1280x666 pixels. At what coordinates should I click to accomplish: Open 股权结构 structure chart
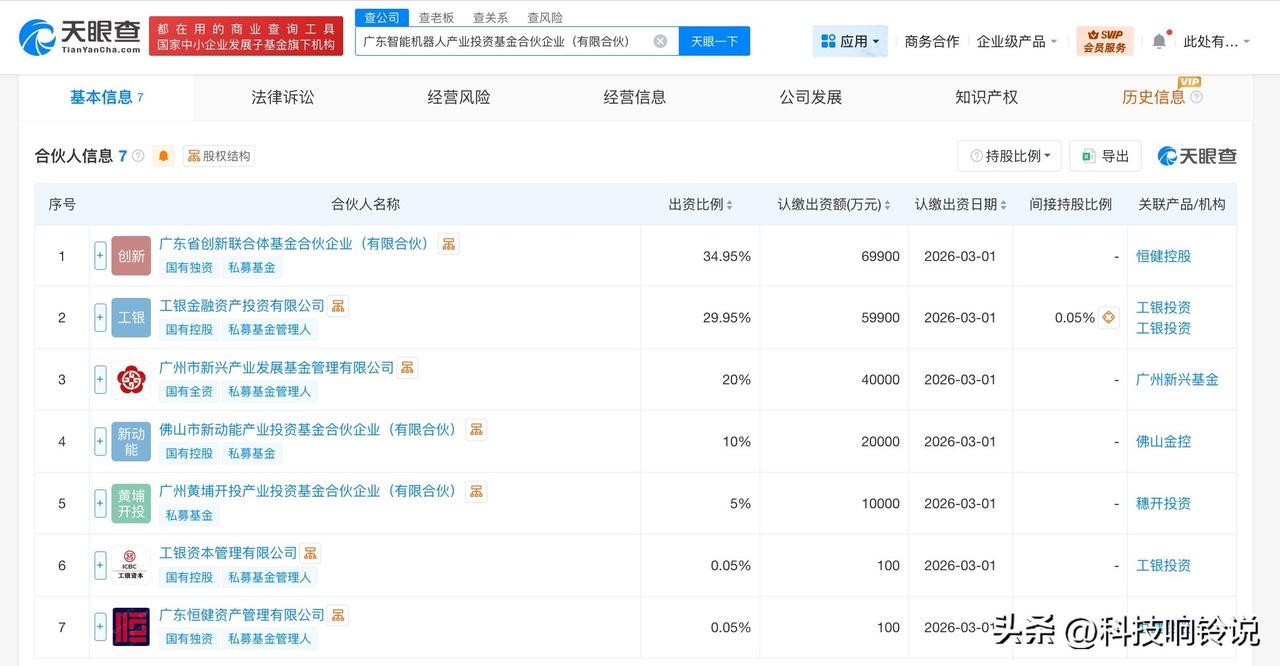click(218, 156)
